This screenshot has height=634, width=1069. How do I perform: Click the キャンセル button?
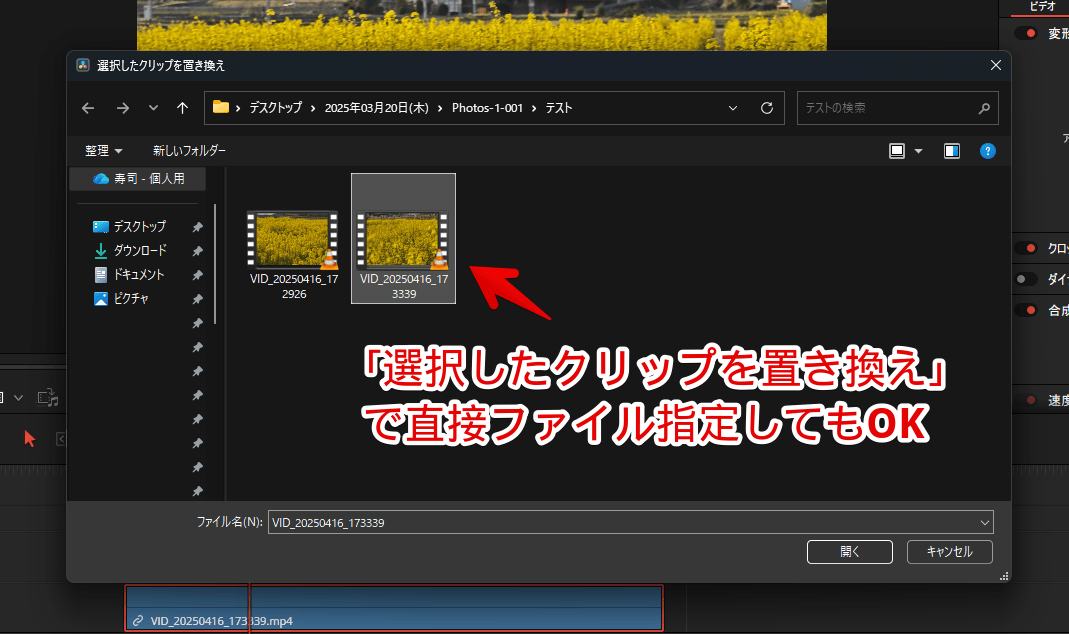pos(949,551)
